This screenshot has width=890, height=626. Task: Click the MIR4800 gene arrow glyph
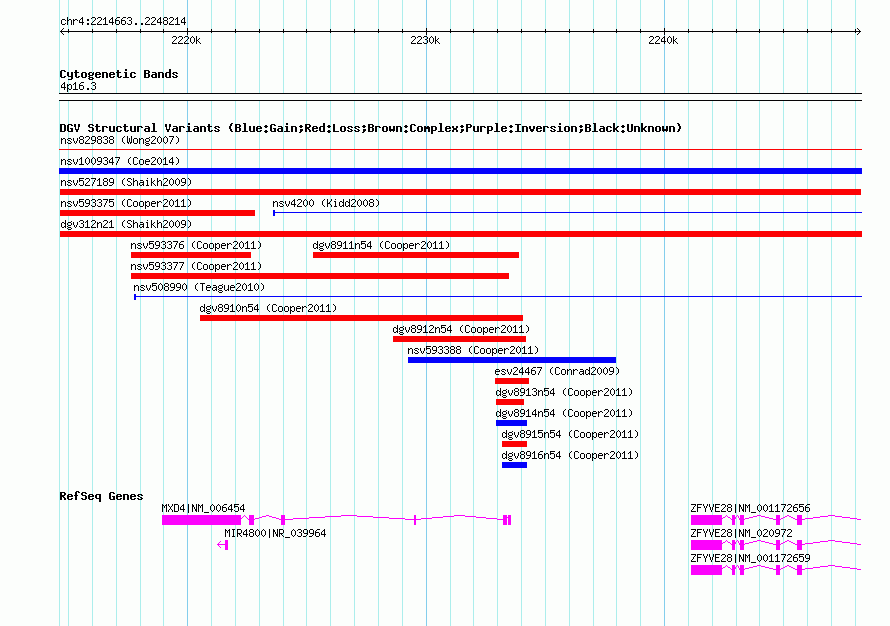222,545
